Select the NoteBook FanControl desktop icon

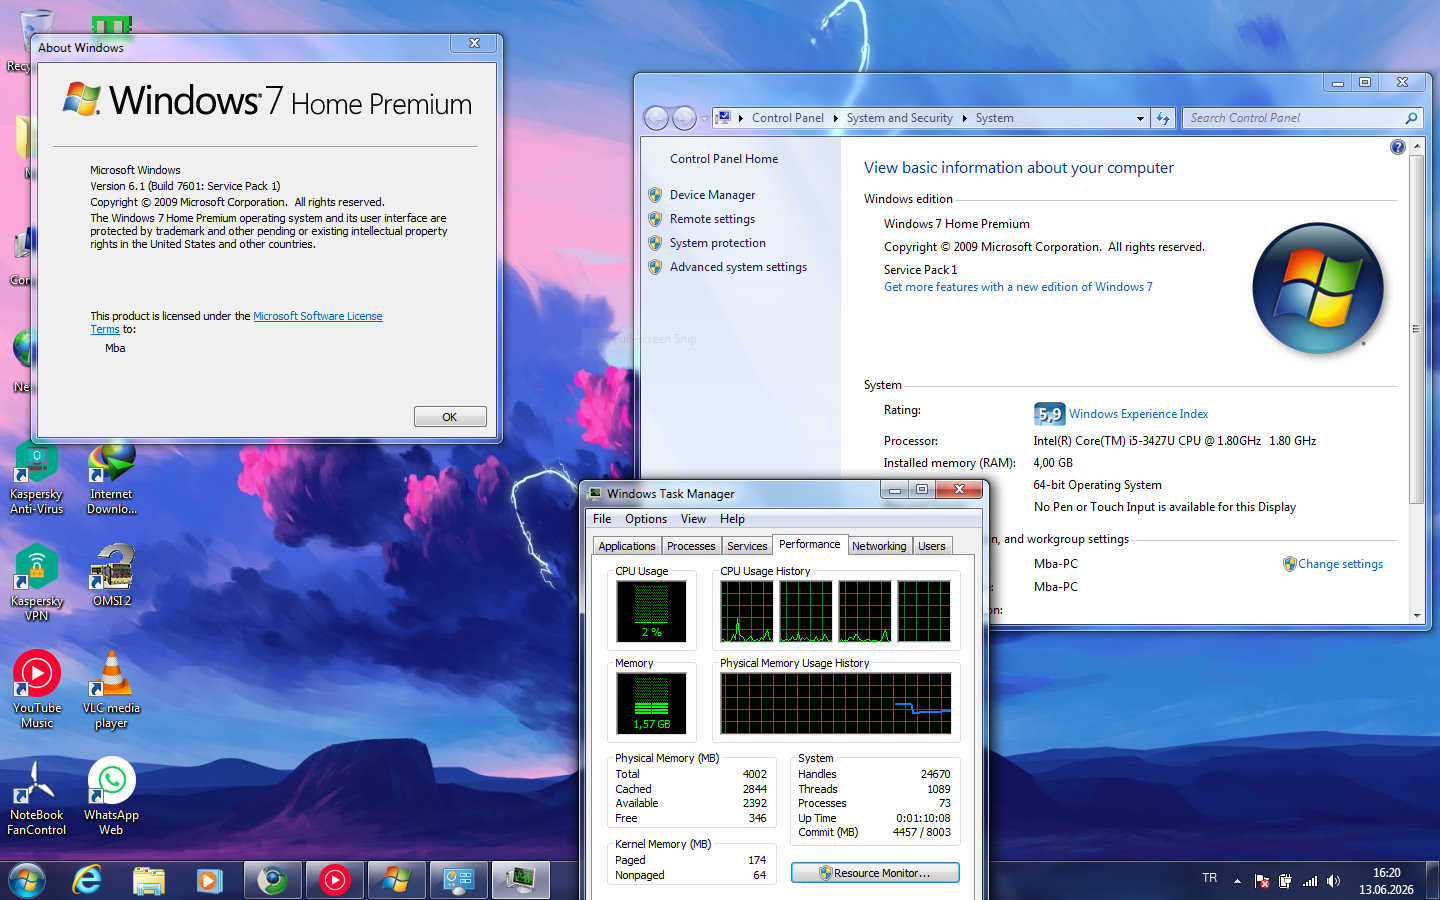click(x=36, y=797)
